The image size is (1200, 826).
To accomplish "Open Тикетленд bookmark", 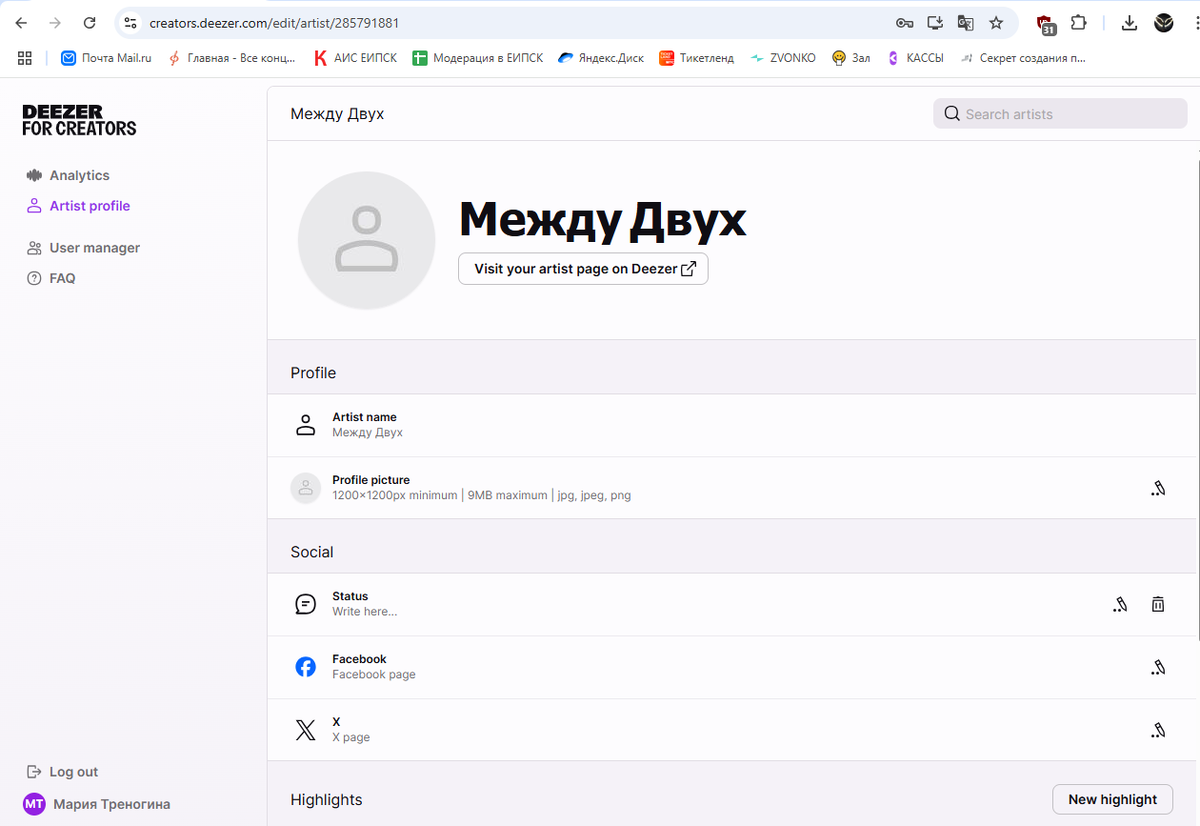I will [x=697, y=58].
